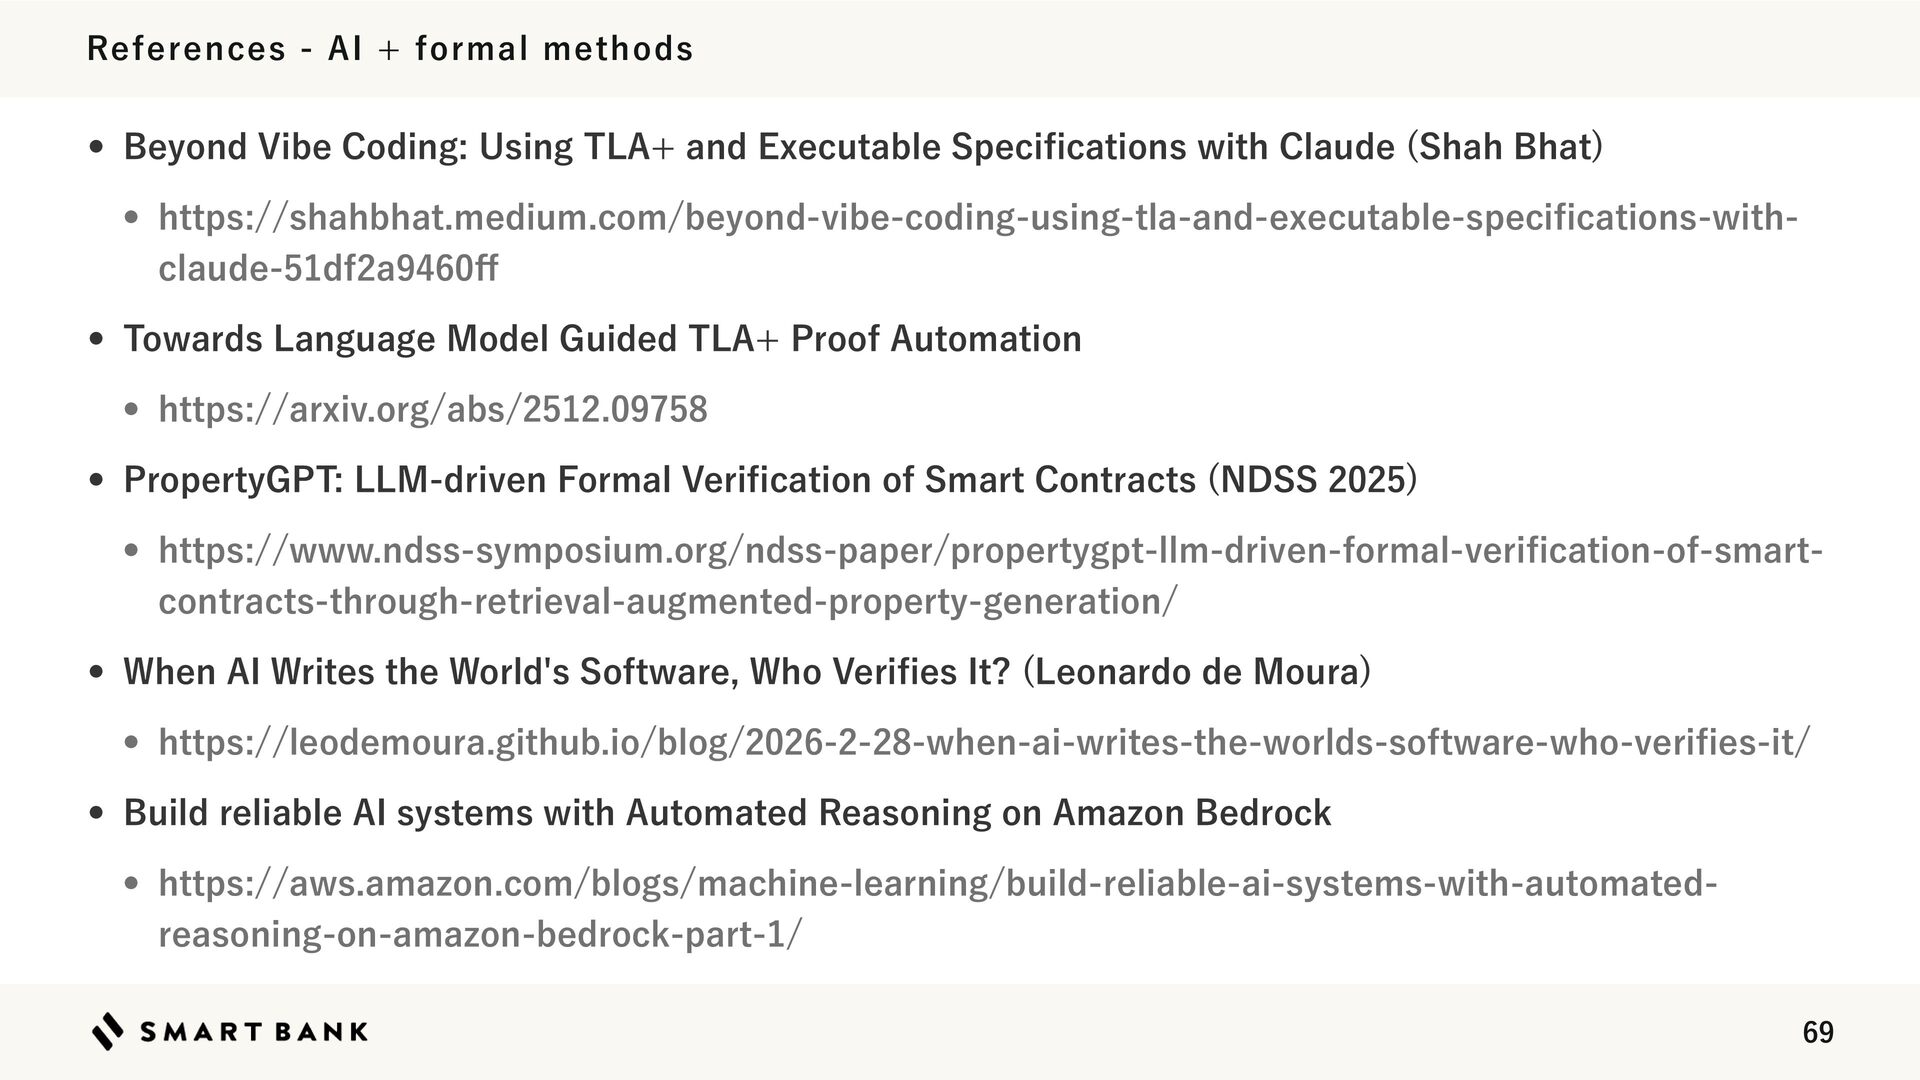The height and width of the screenshot is (1080, 1920).
Task: Click the Beyond Vibe Coding reference heading
Action: point(862,147)
